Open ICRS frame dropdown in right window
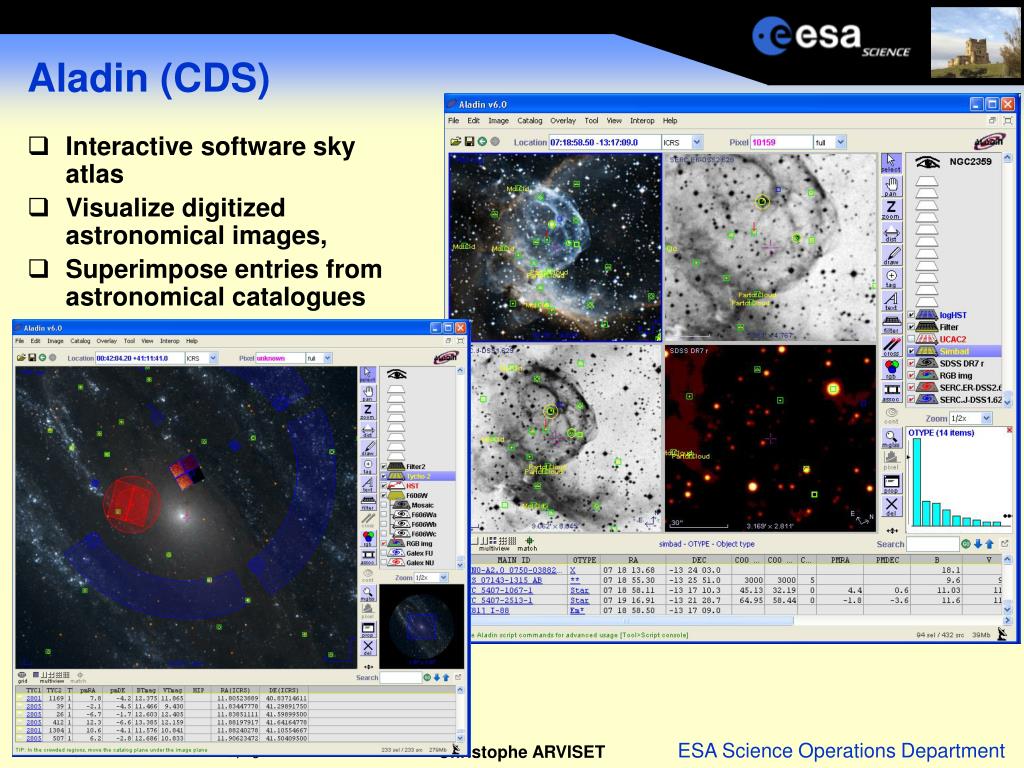The image size is (1024, 768). pyautogui.click(x=697, y=142)
